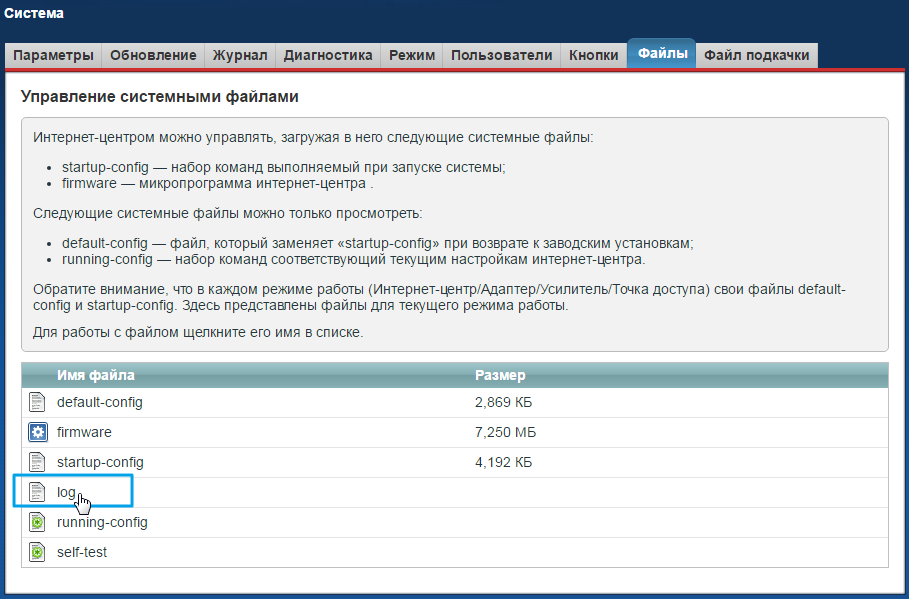This screenshot has width=909, height=599.
Task: Click the running-config green file icon
Action: click(x=37, y=522)
